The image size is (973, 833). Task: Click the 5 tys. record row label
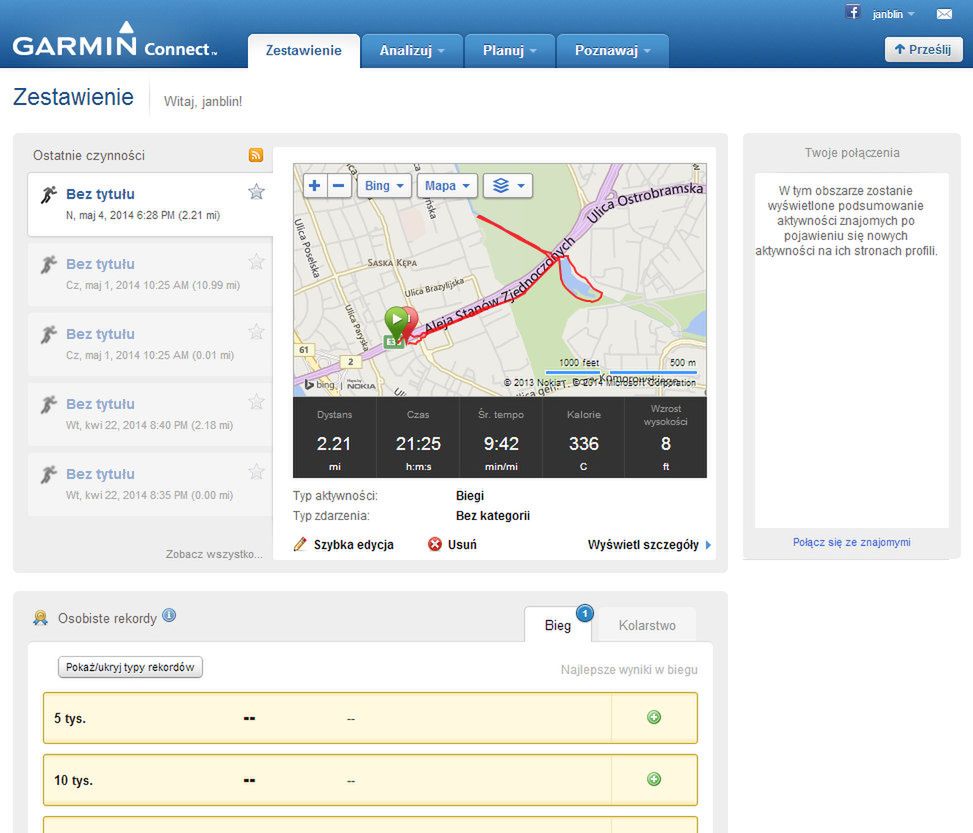click(70, 719)
